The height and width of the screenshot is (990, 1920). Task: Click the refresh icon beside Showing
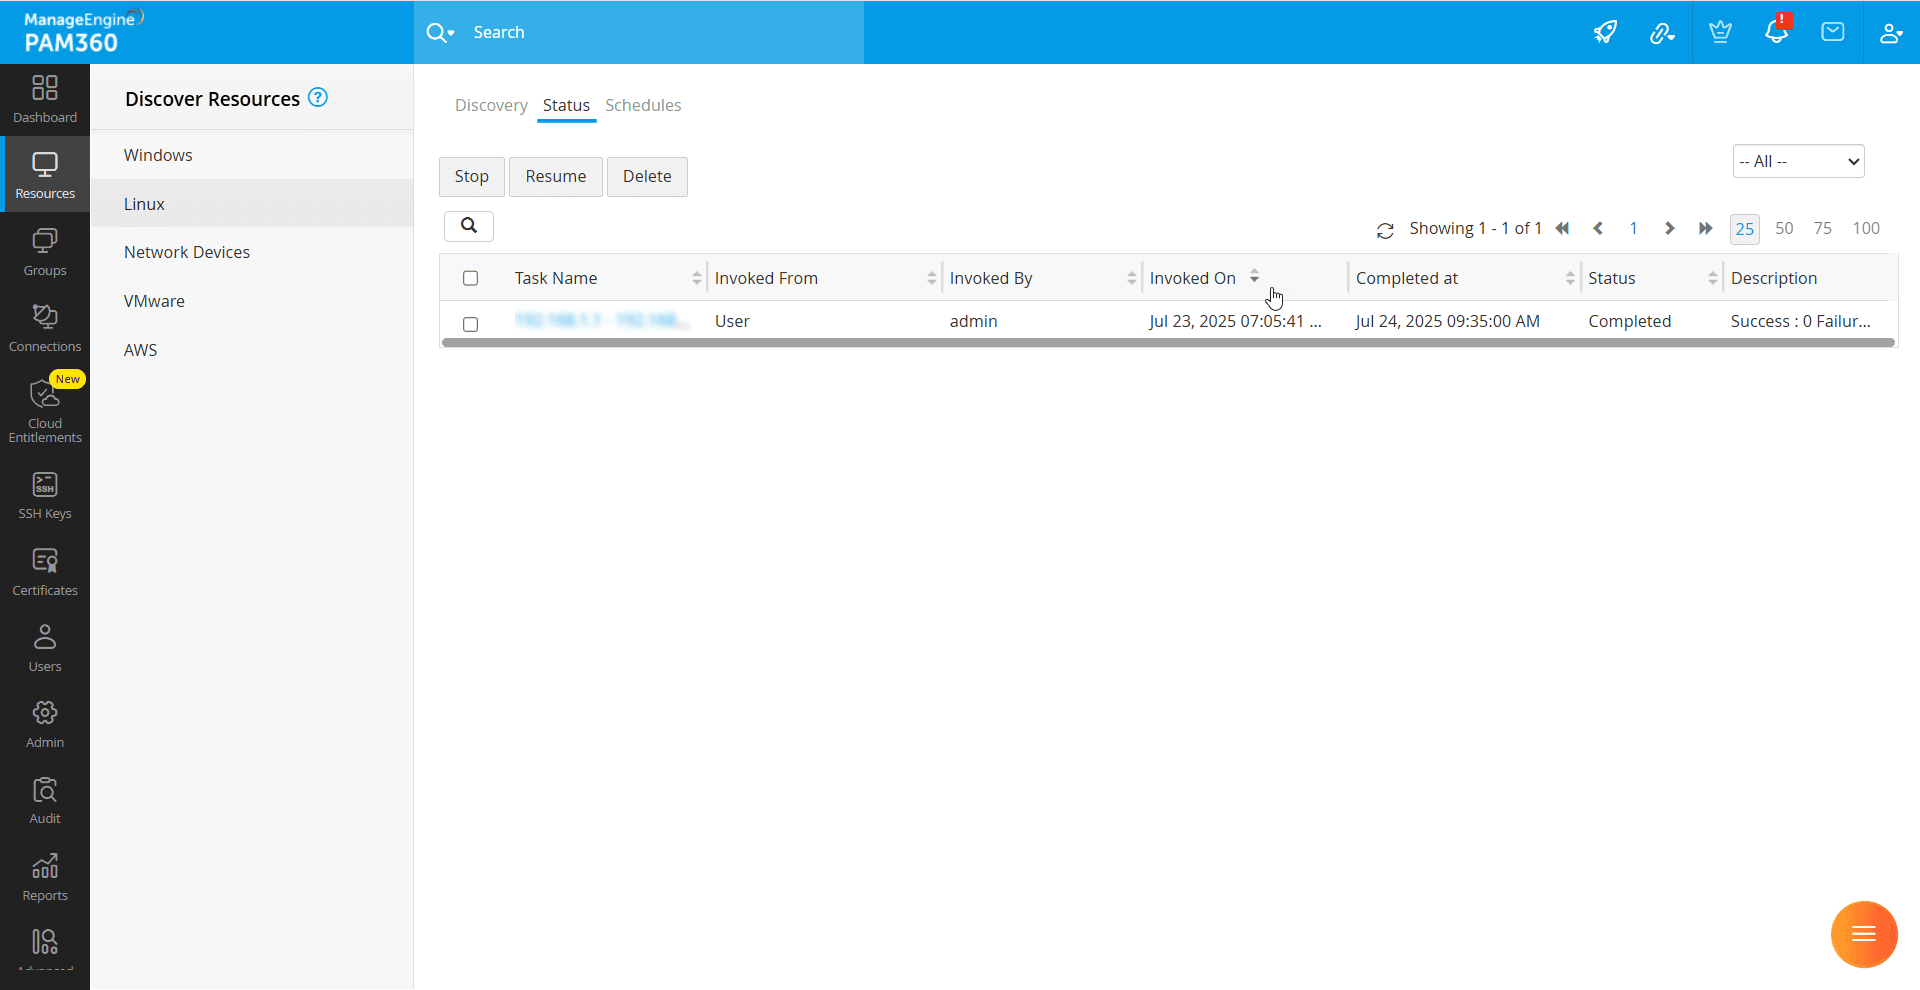(1385, 231)
